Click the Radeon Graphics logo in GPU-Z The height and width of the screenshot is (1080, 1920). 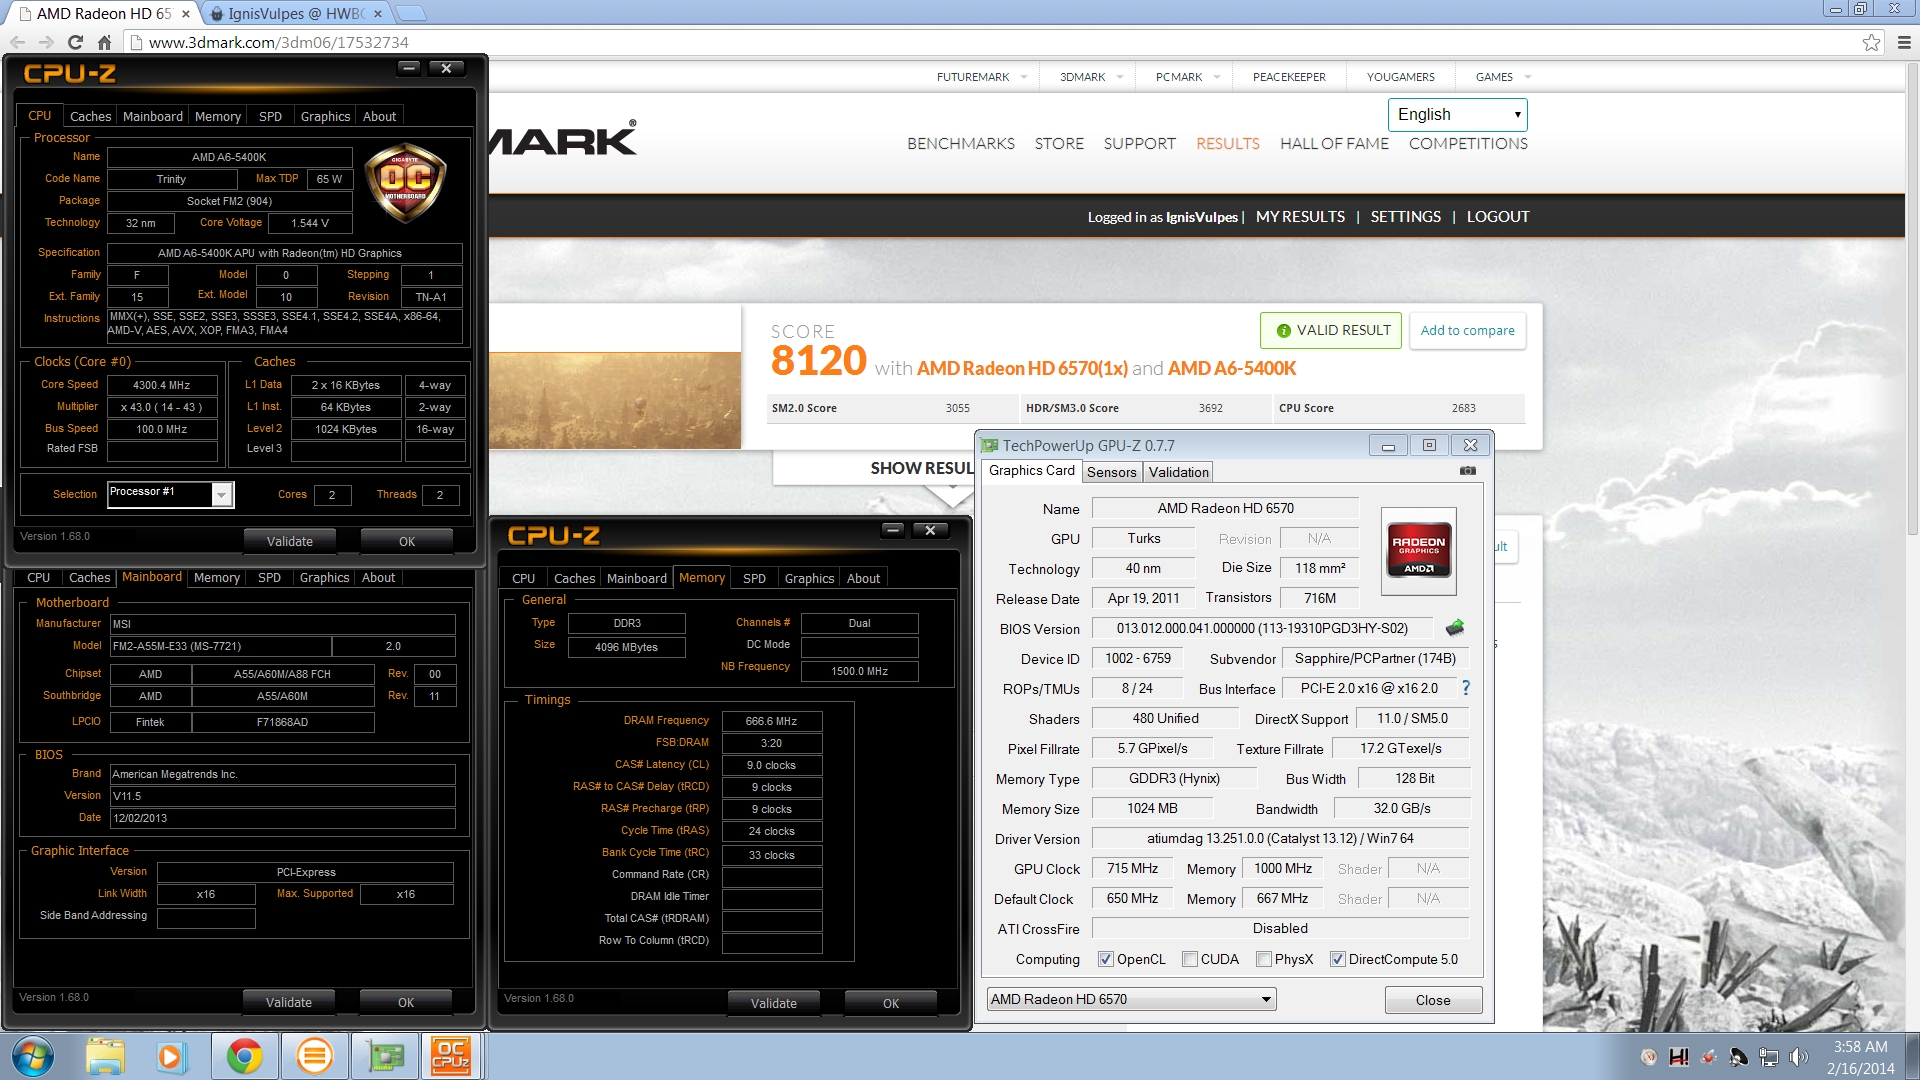click(x=1418, y=550)
